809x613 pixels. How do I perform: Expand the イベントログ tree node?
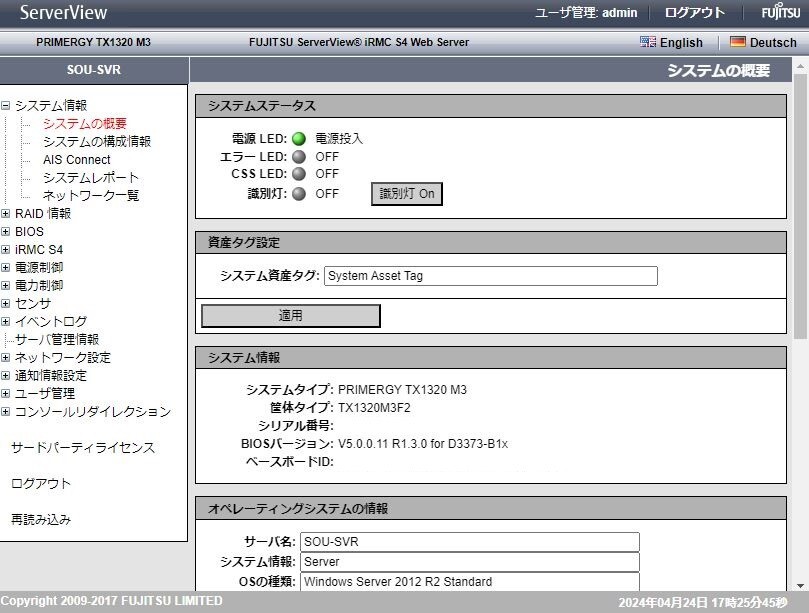coord(5,321)
